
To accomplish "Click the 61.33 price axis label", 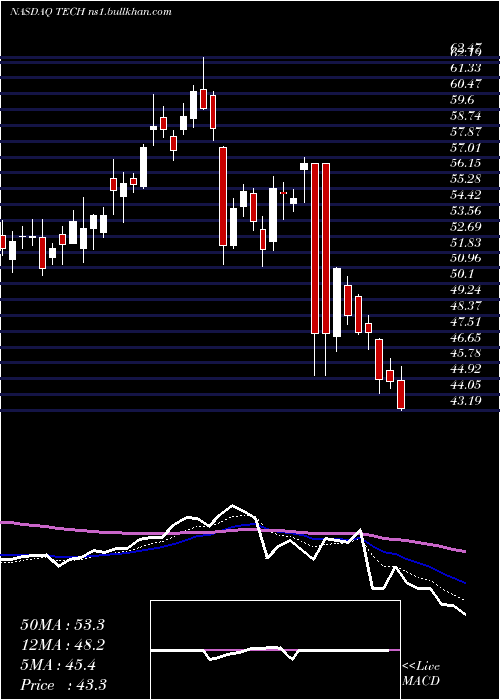I will click(x=466, y=68).
